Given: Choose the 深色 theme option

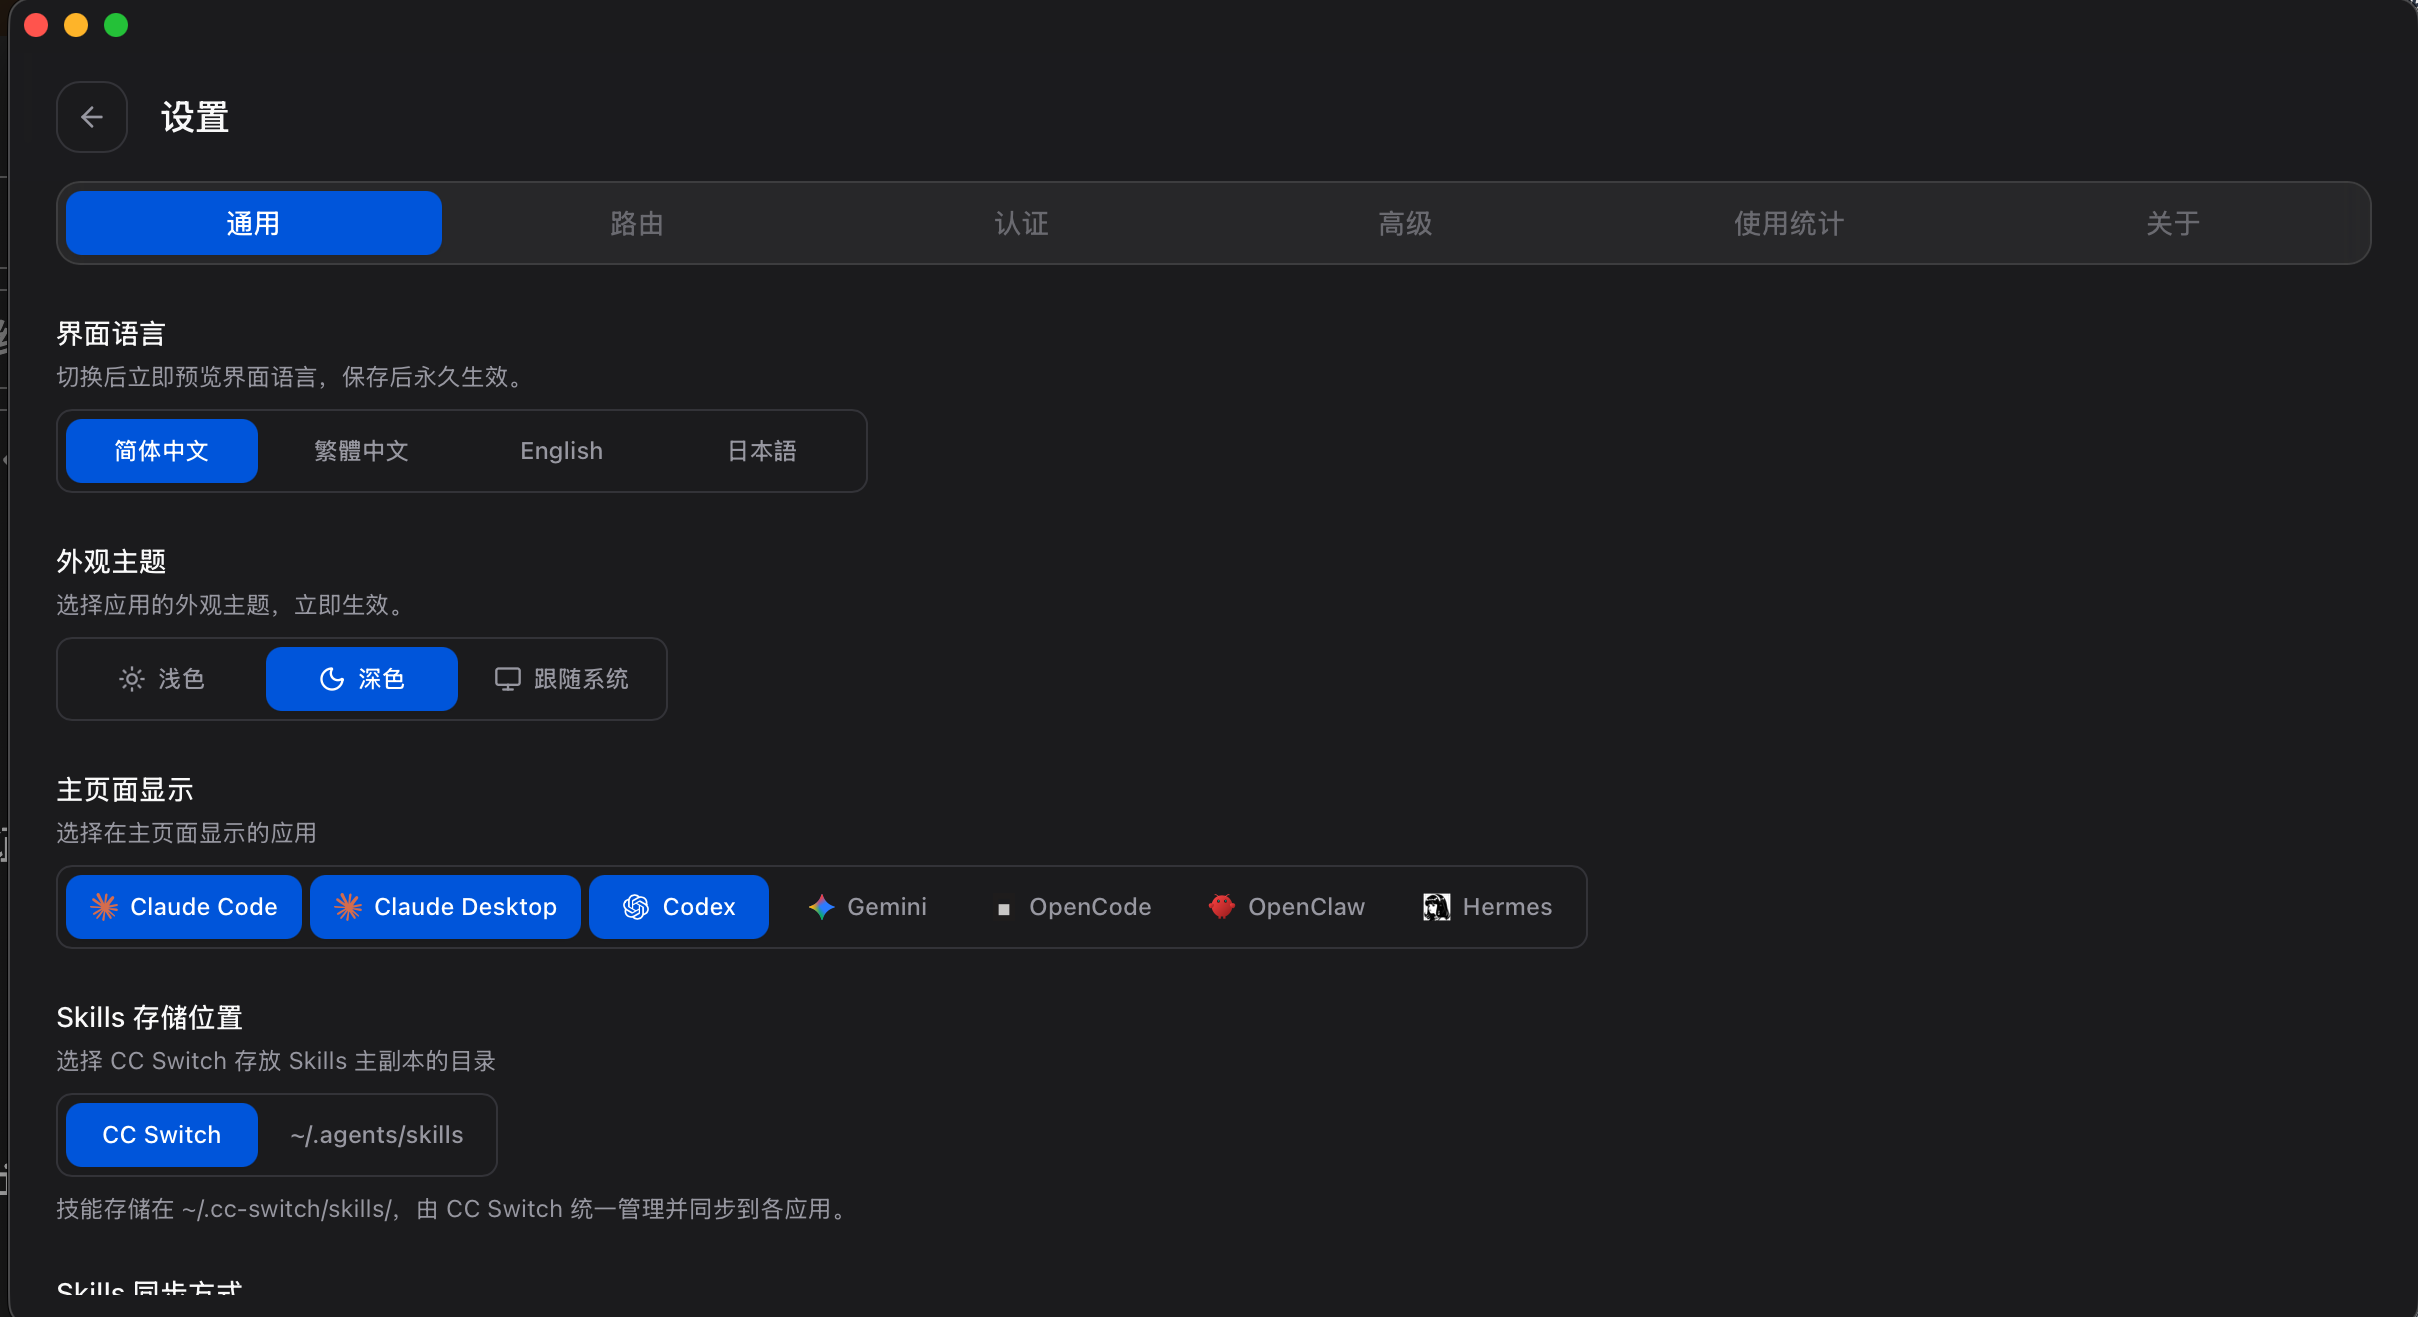Looking at the screenshot, I should [x=362, y=679].
